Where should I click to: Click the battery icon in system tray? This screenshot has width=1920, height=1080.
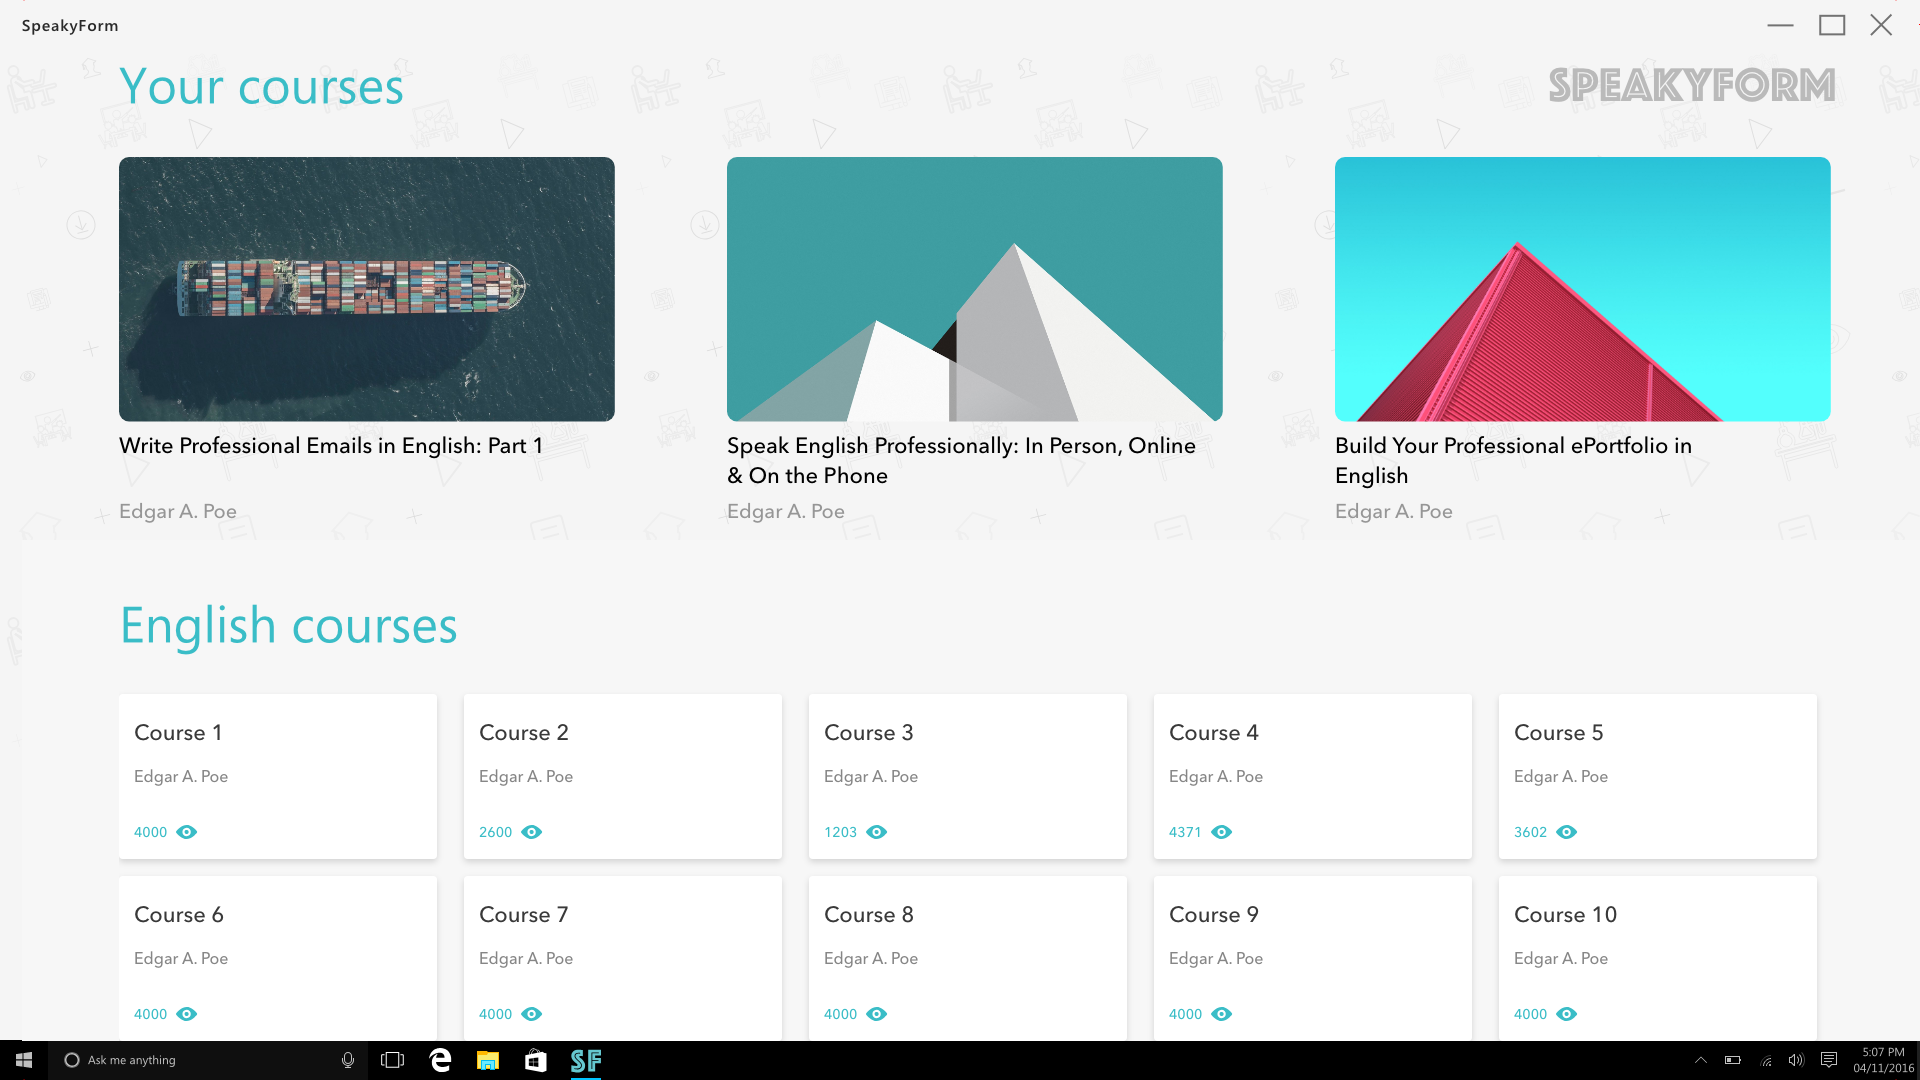click(x=1733, y=1060)
